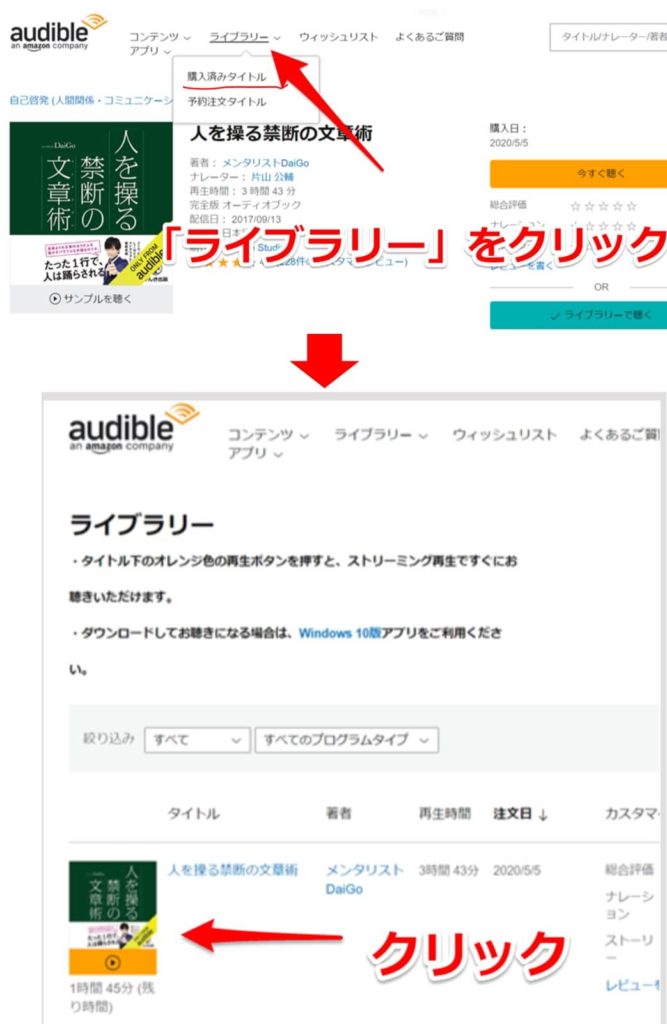Click the orange 今すぐ聴く button
This screenshot has width=667, height=1024.
pyautogui.click(x=579, y=174)
